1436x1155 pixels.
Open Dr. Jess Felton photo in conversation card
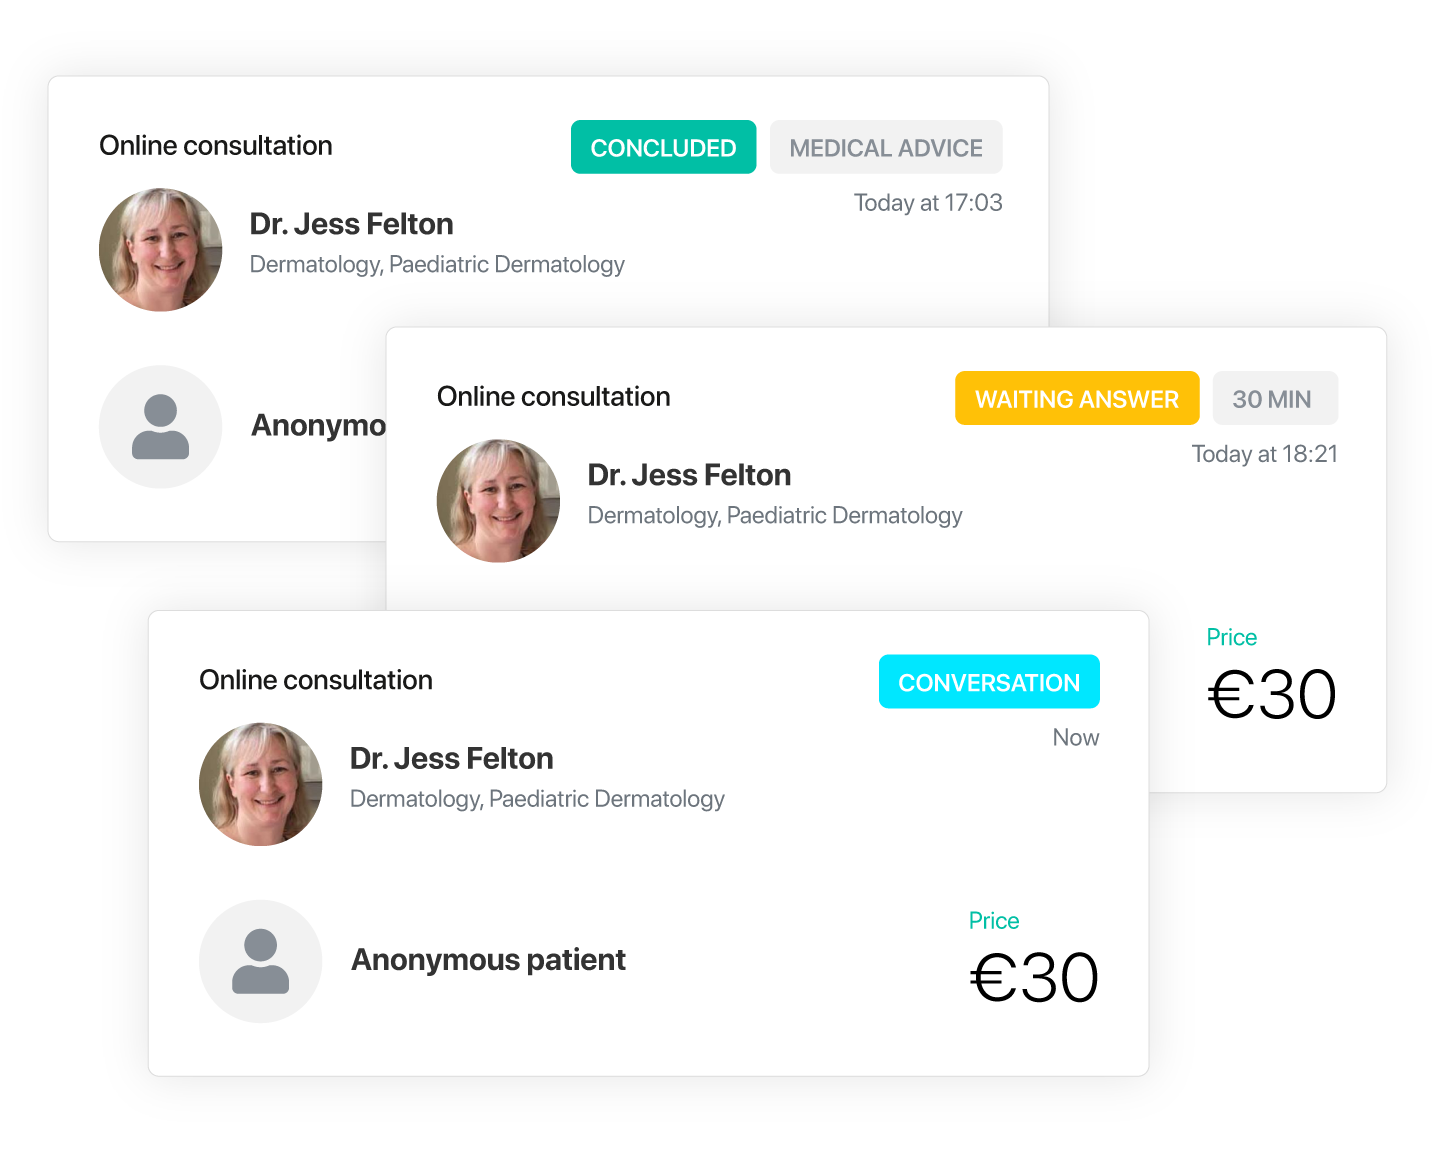pos(261,785)
